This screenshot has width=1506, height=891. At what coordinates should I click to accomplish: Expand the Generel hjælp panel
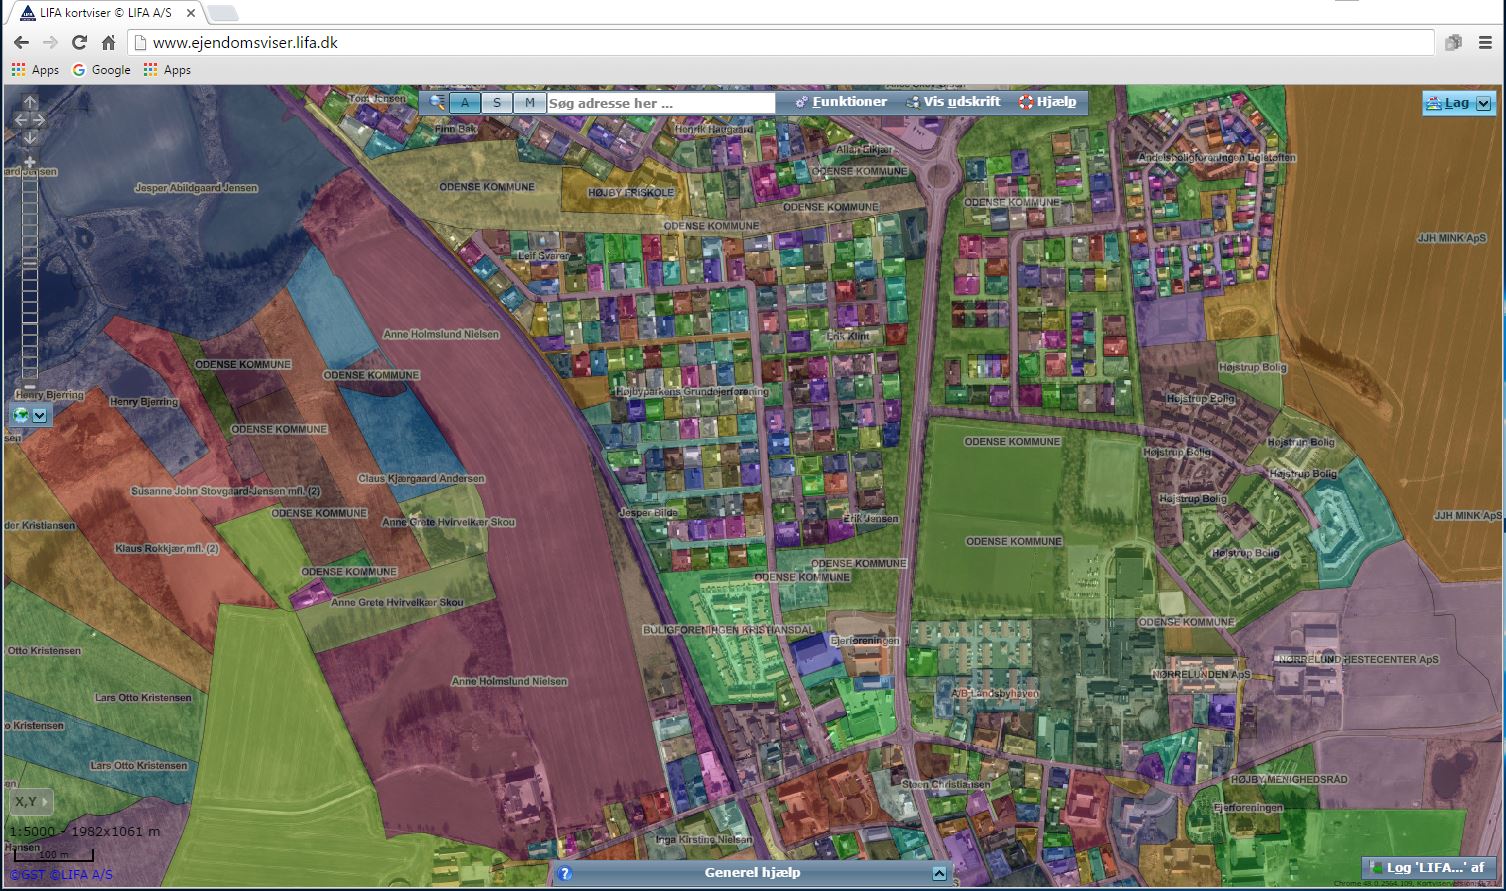(x=939, y=873)
